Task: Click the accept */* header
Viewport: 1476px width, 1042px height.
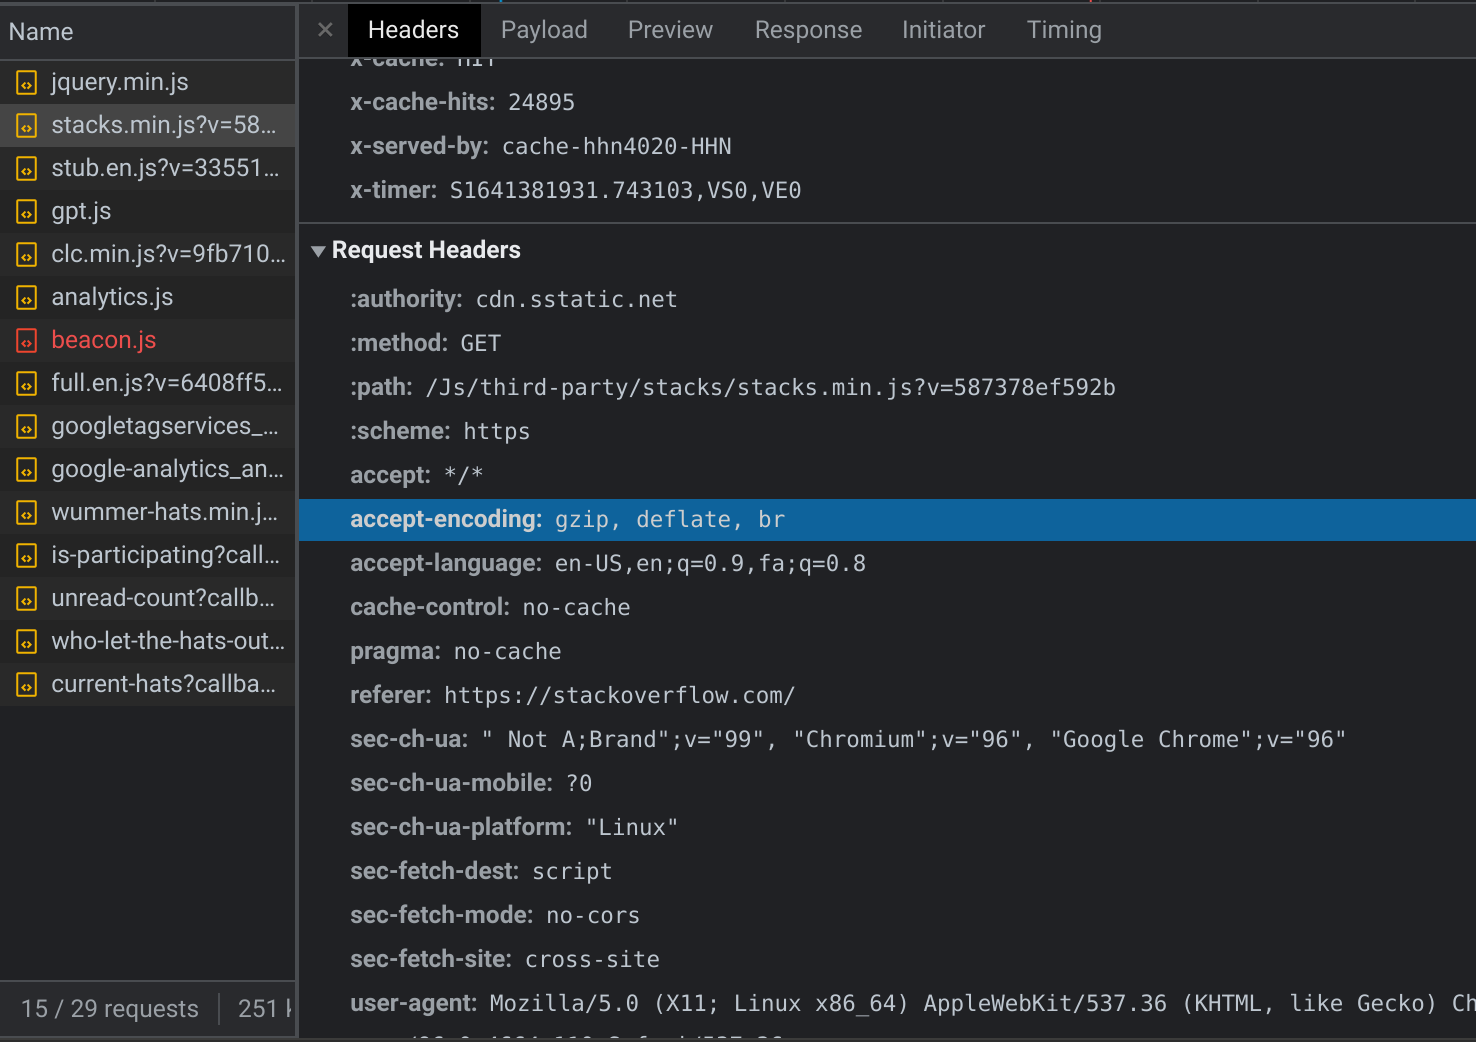Action: (417, 475)
